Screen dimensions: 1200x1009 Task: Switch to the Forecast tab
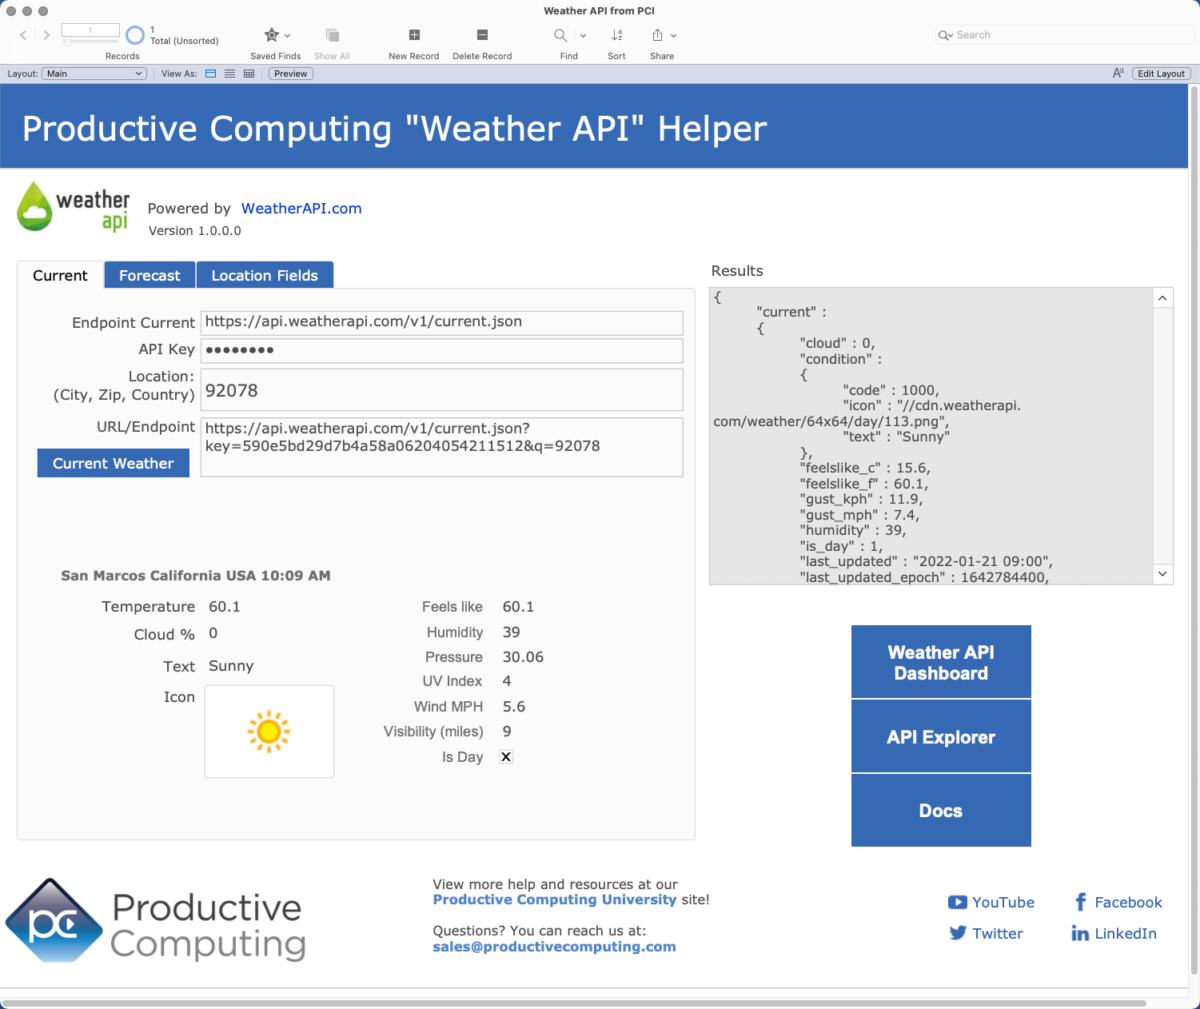[x=149, y=275]
